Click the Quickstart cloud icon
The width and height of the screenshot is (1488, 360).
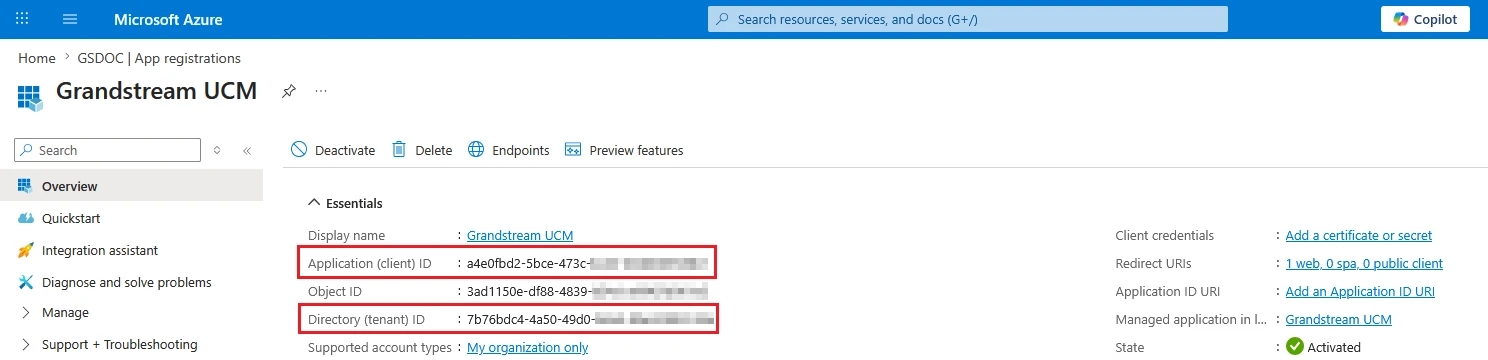click(26, 218)
